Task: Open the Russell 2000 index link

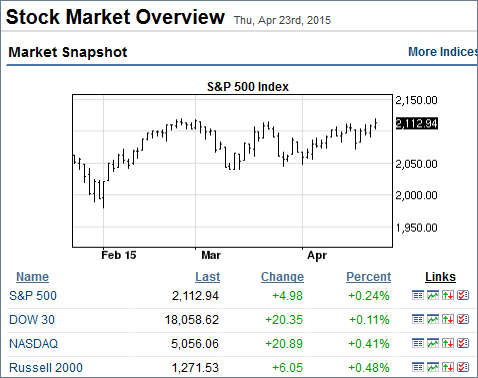Action: (x=46, y=368)
